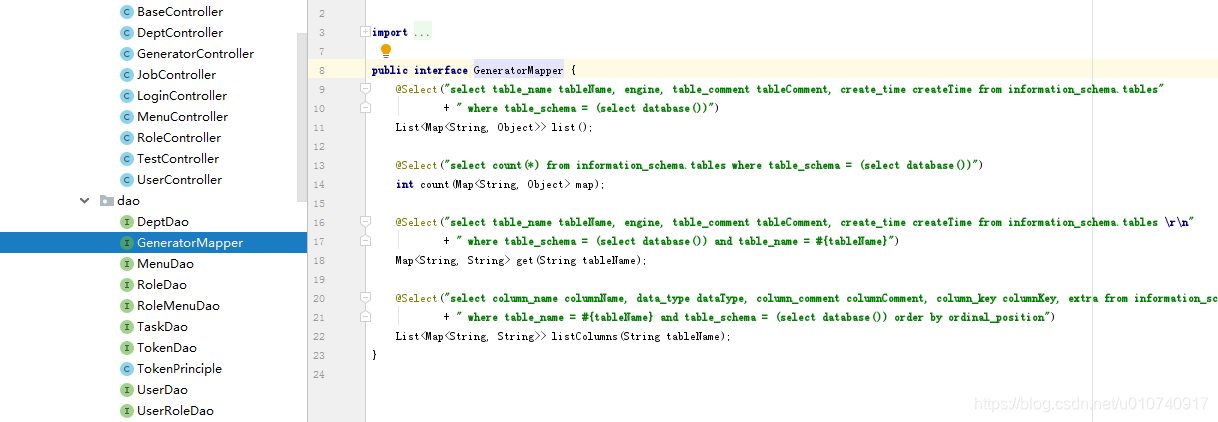The image size is (1218, 422).
Task: Click interface icon beside UserRoleDao
Action: coord(126,411)
